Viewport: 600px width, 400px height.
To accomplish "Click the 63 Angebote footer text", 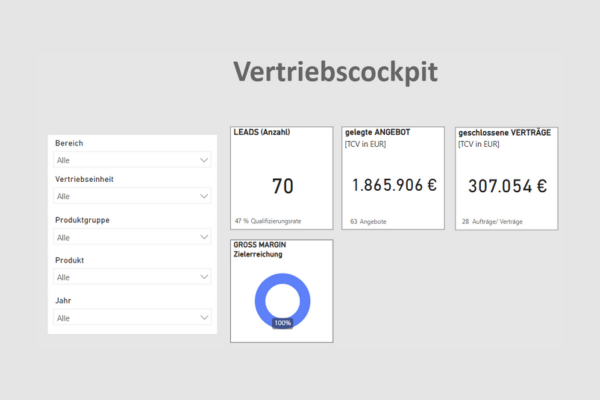I will 368,222.
